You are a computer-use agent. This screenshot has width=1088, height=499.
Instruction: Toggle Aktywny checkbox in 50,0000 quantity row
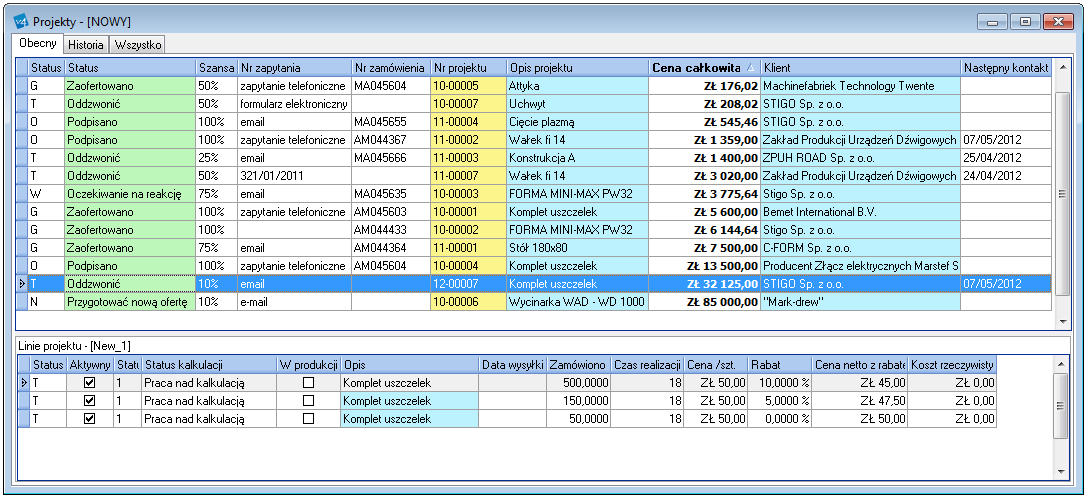90,418
